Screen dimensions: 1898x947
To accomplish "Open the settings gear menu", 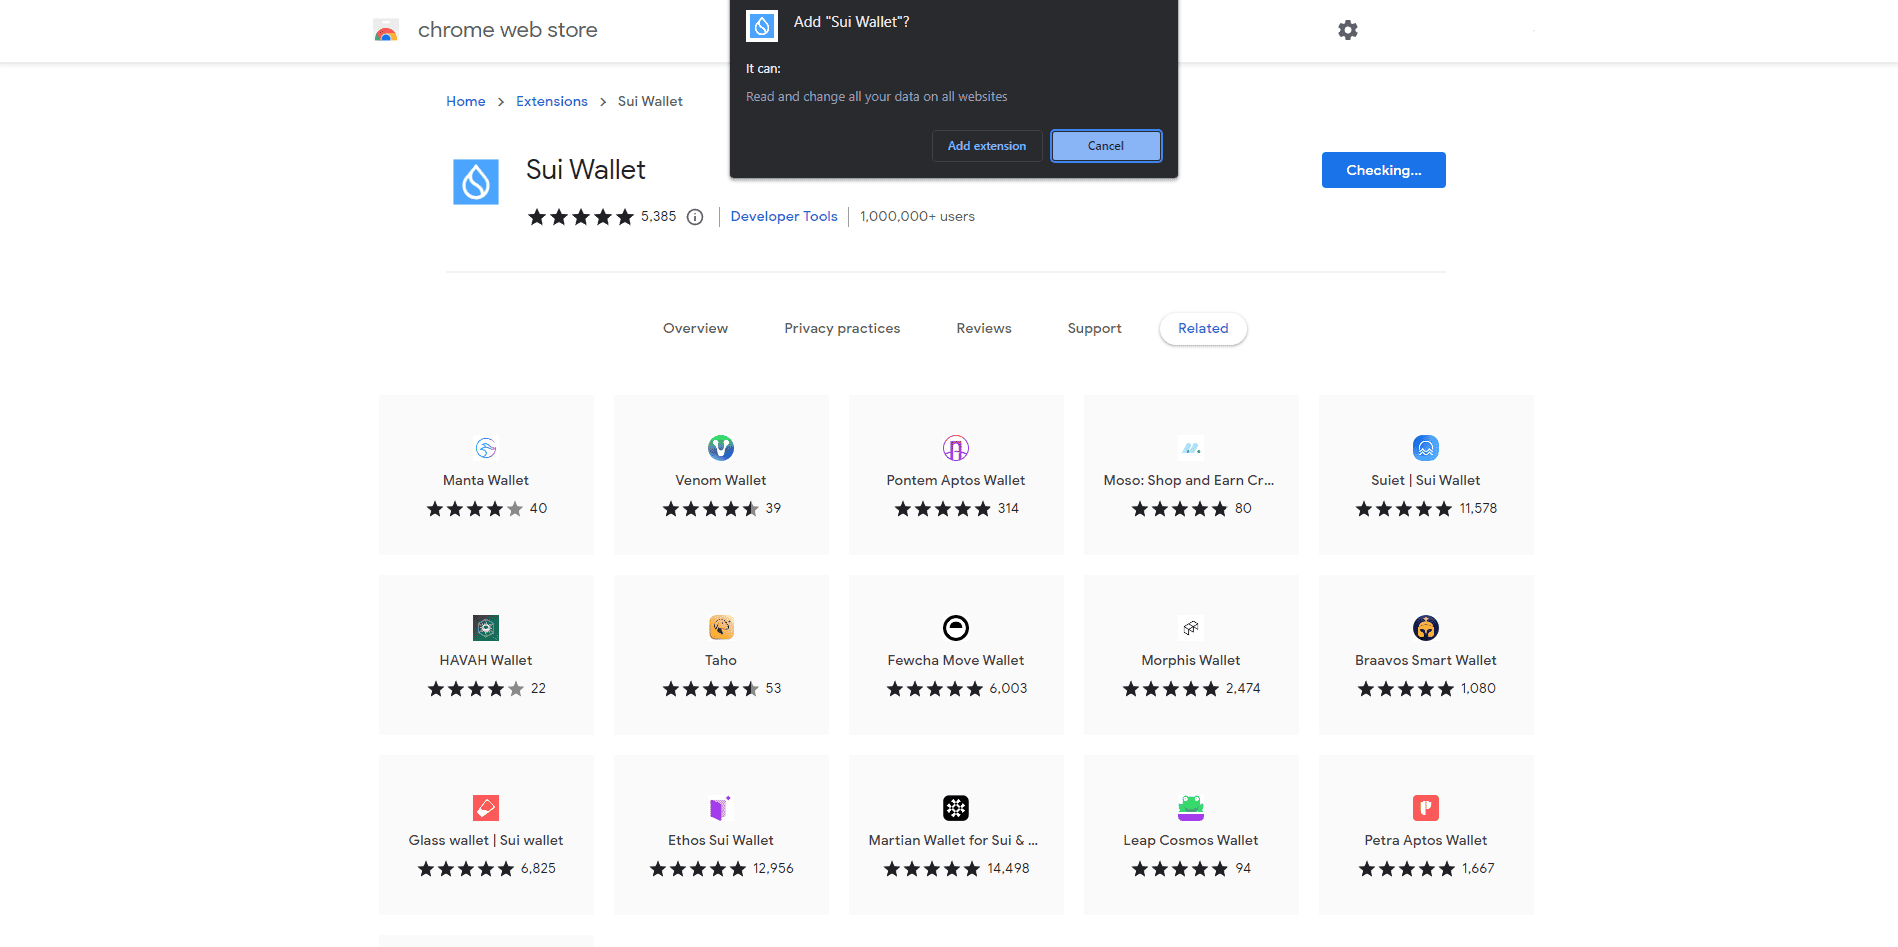I will click(x=1347, y=30).
